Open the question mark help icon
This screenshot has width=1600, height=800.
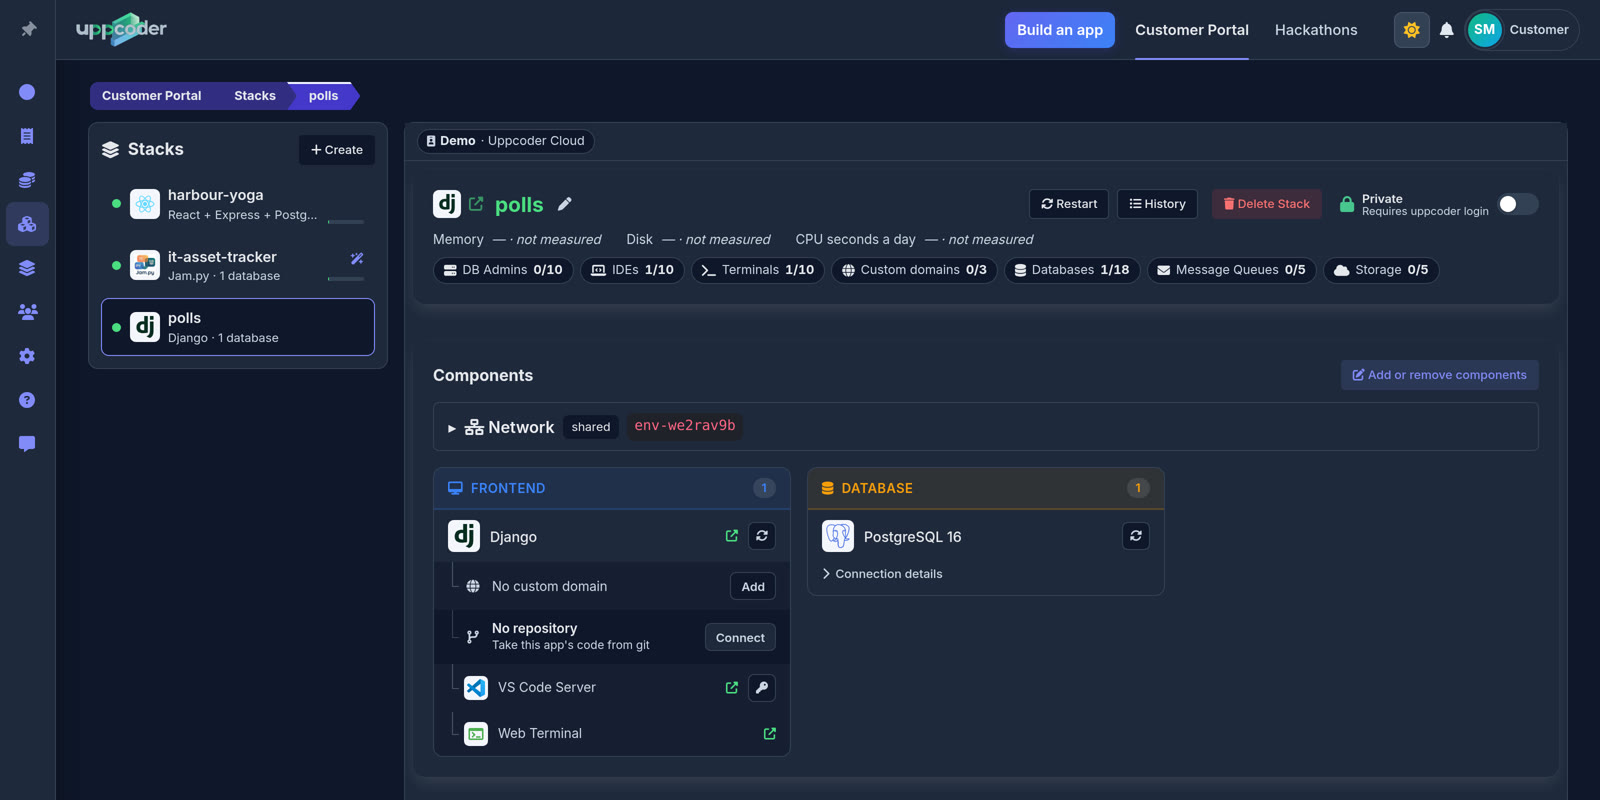27,400
